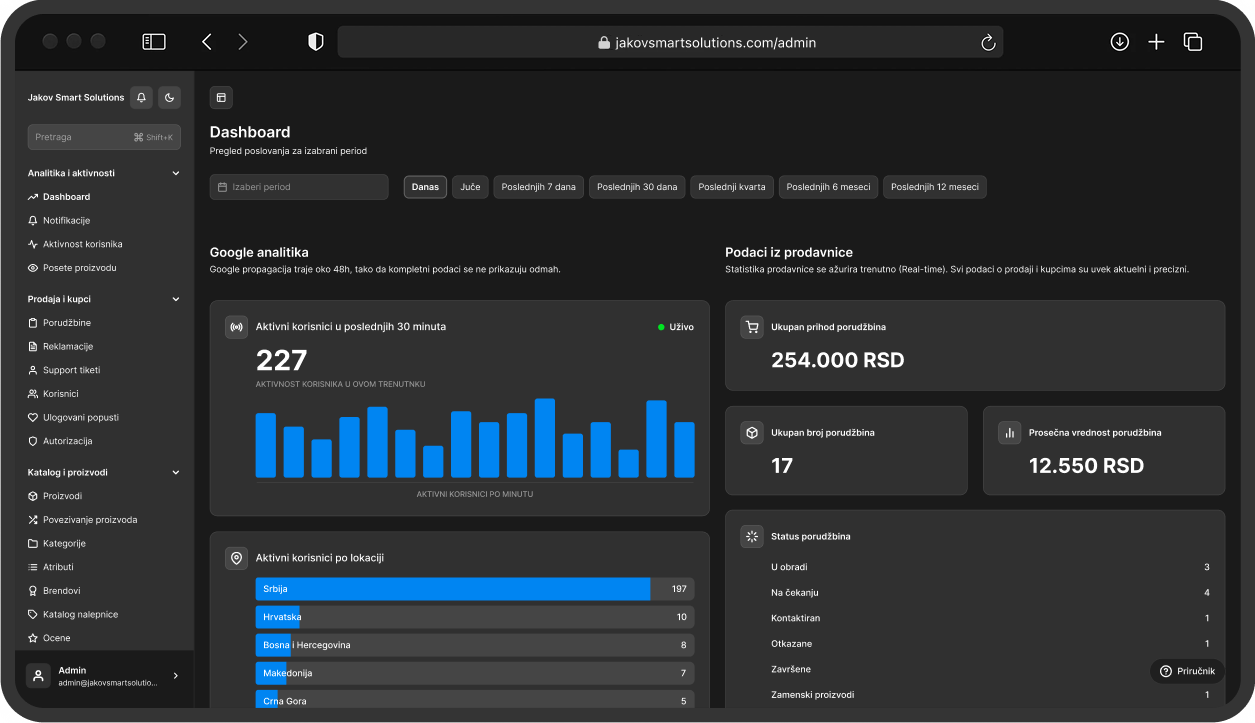Click the live broadcast icon for active users
This screenshot has height=723, width=1255.
point(237,327)
